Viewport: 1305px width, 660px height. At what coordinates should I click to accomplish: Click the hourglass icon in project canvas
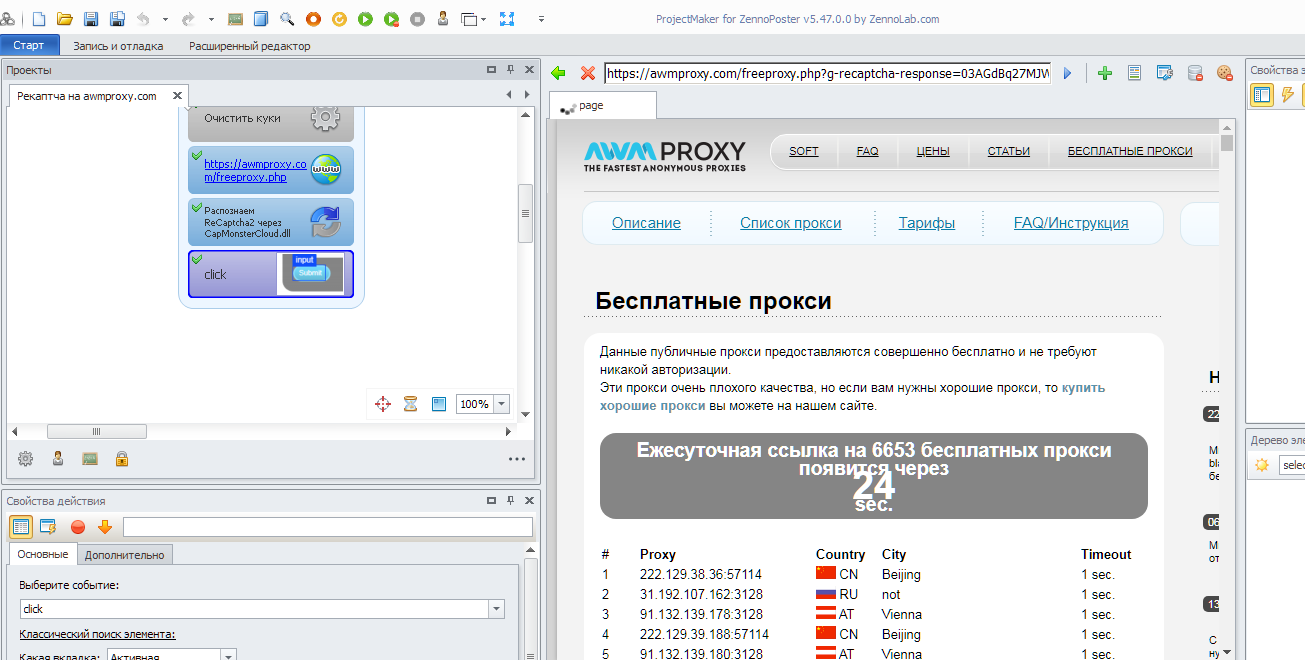[x=410, y=404]
